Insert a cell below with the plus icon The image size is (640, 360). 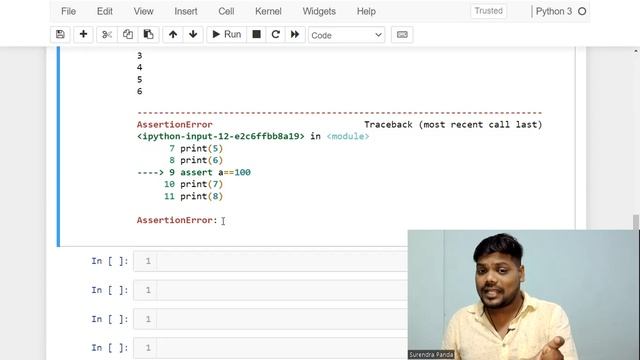click(83, 35)
